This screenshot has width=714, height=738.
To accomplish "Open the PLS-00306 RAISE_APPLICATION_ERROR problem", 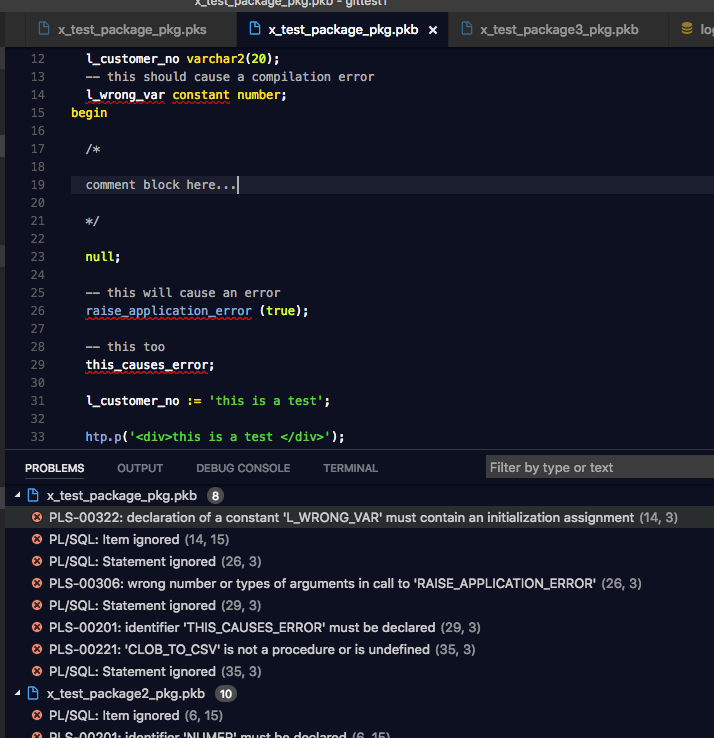I will 360,584.
